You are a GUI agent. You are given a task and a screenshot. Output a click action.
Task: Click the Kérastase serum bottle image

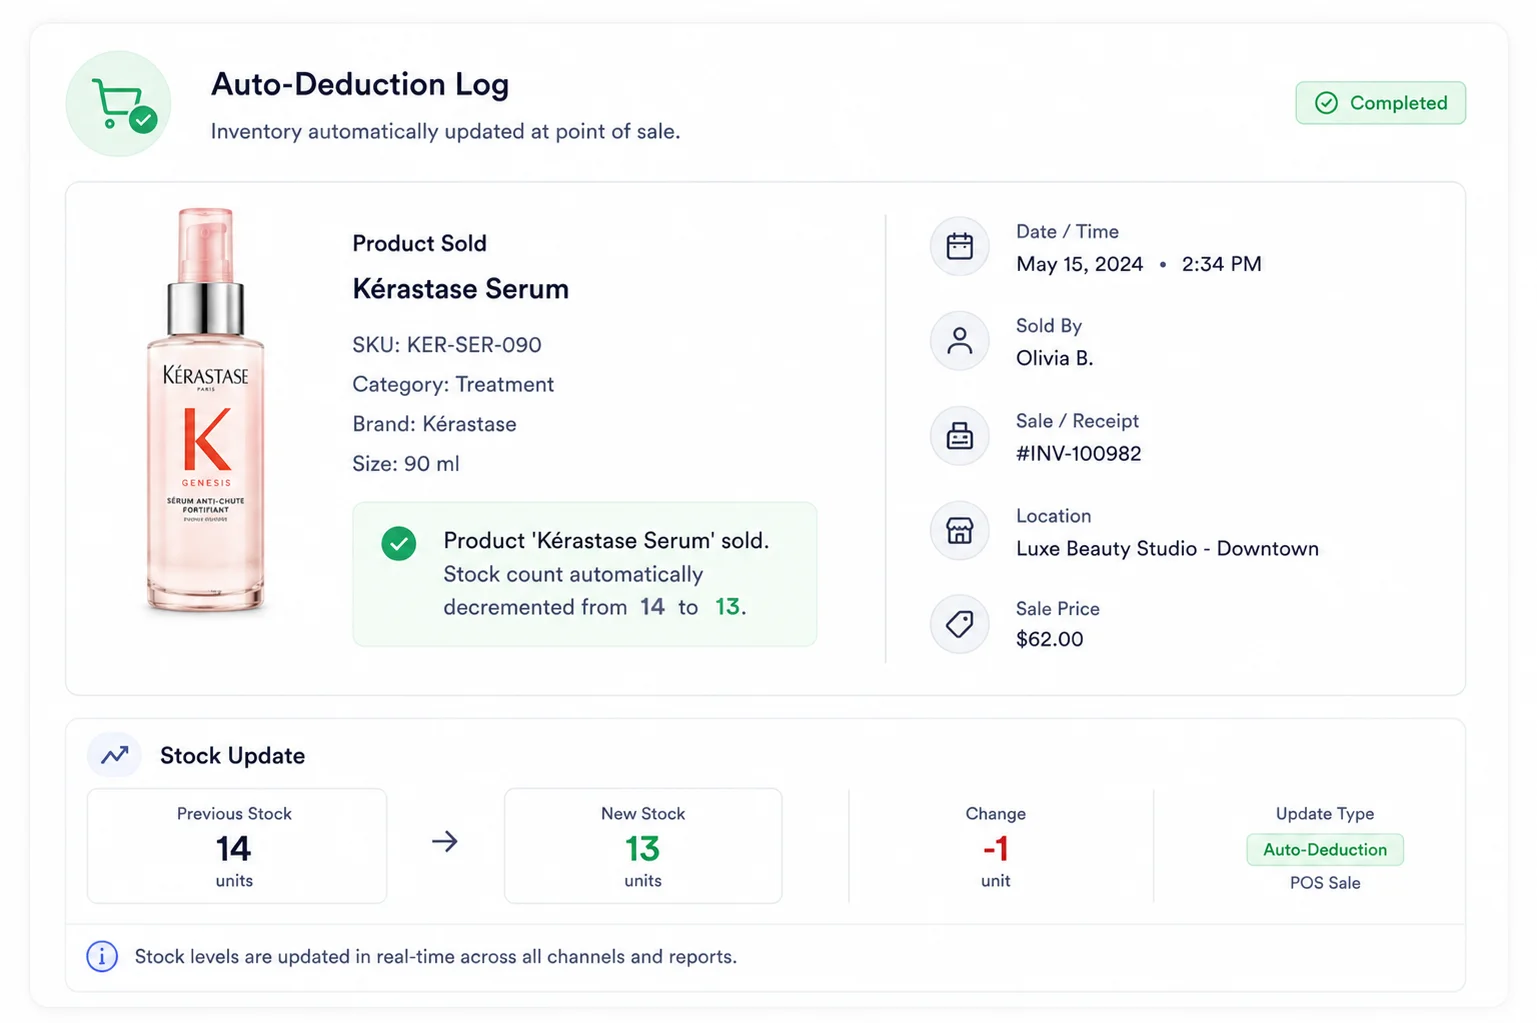tap(206, 410)
